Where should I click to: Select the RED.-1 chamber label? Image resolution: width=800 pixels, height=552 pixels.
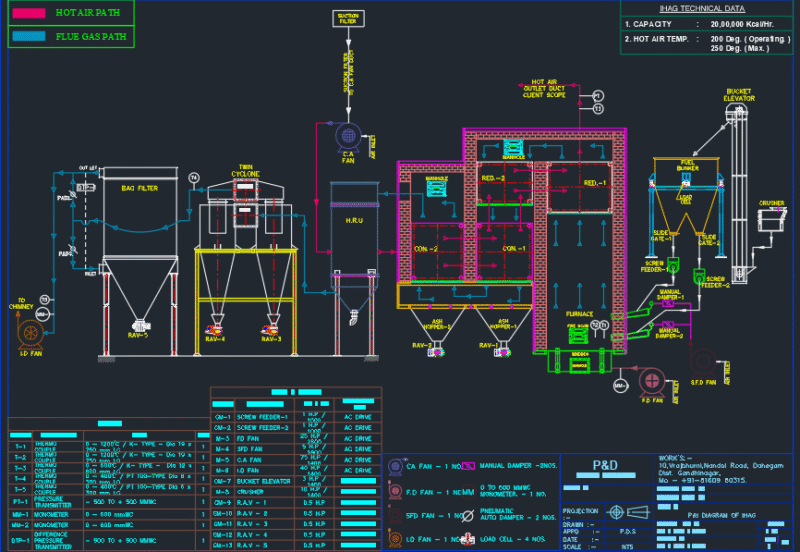pos(595,183)
